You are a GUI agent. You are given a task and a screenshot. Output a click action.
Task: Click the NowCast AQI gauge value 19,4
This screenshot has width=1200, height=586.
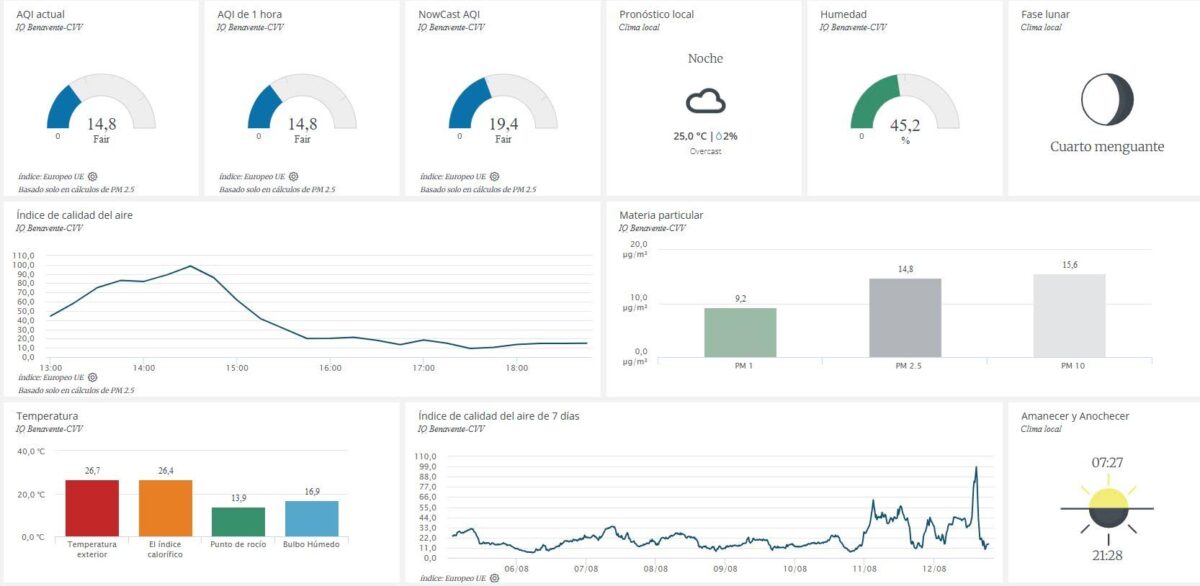tap(503, 124)
